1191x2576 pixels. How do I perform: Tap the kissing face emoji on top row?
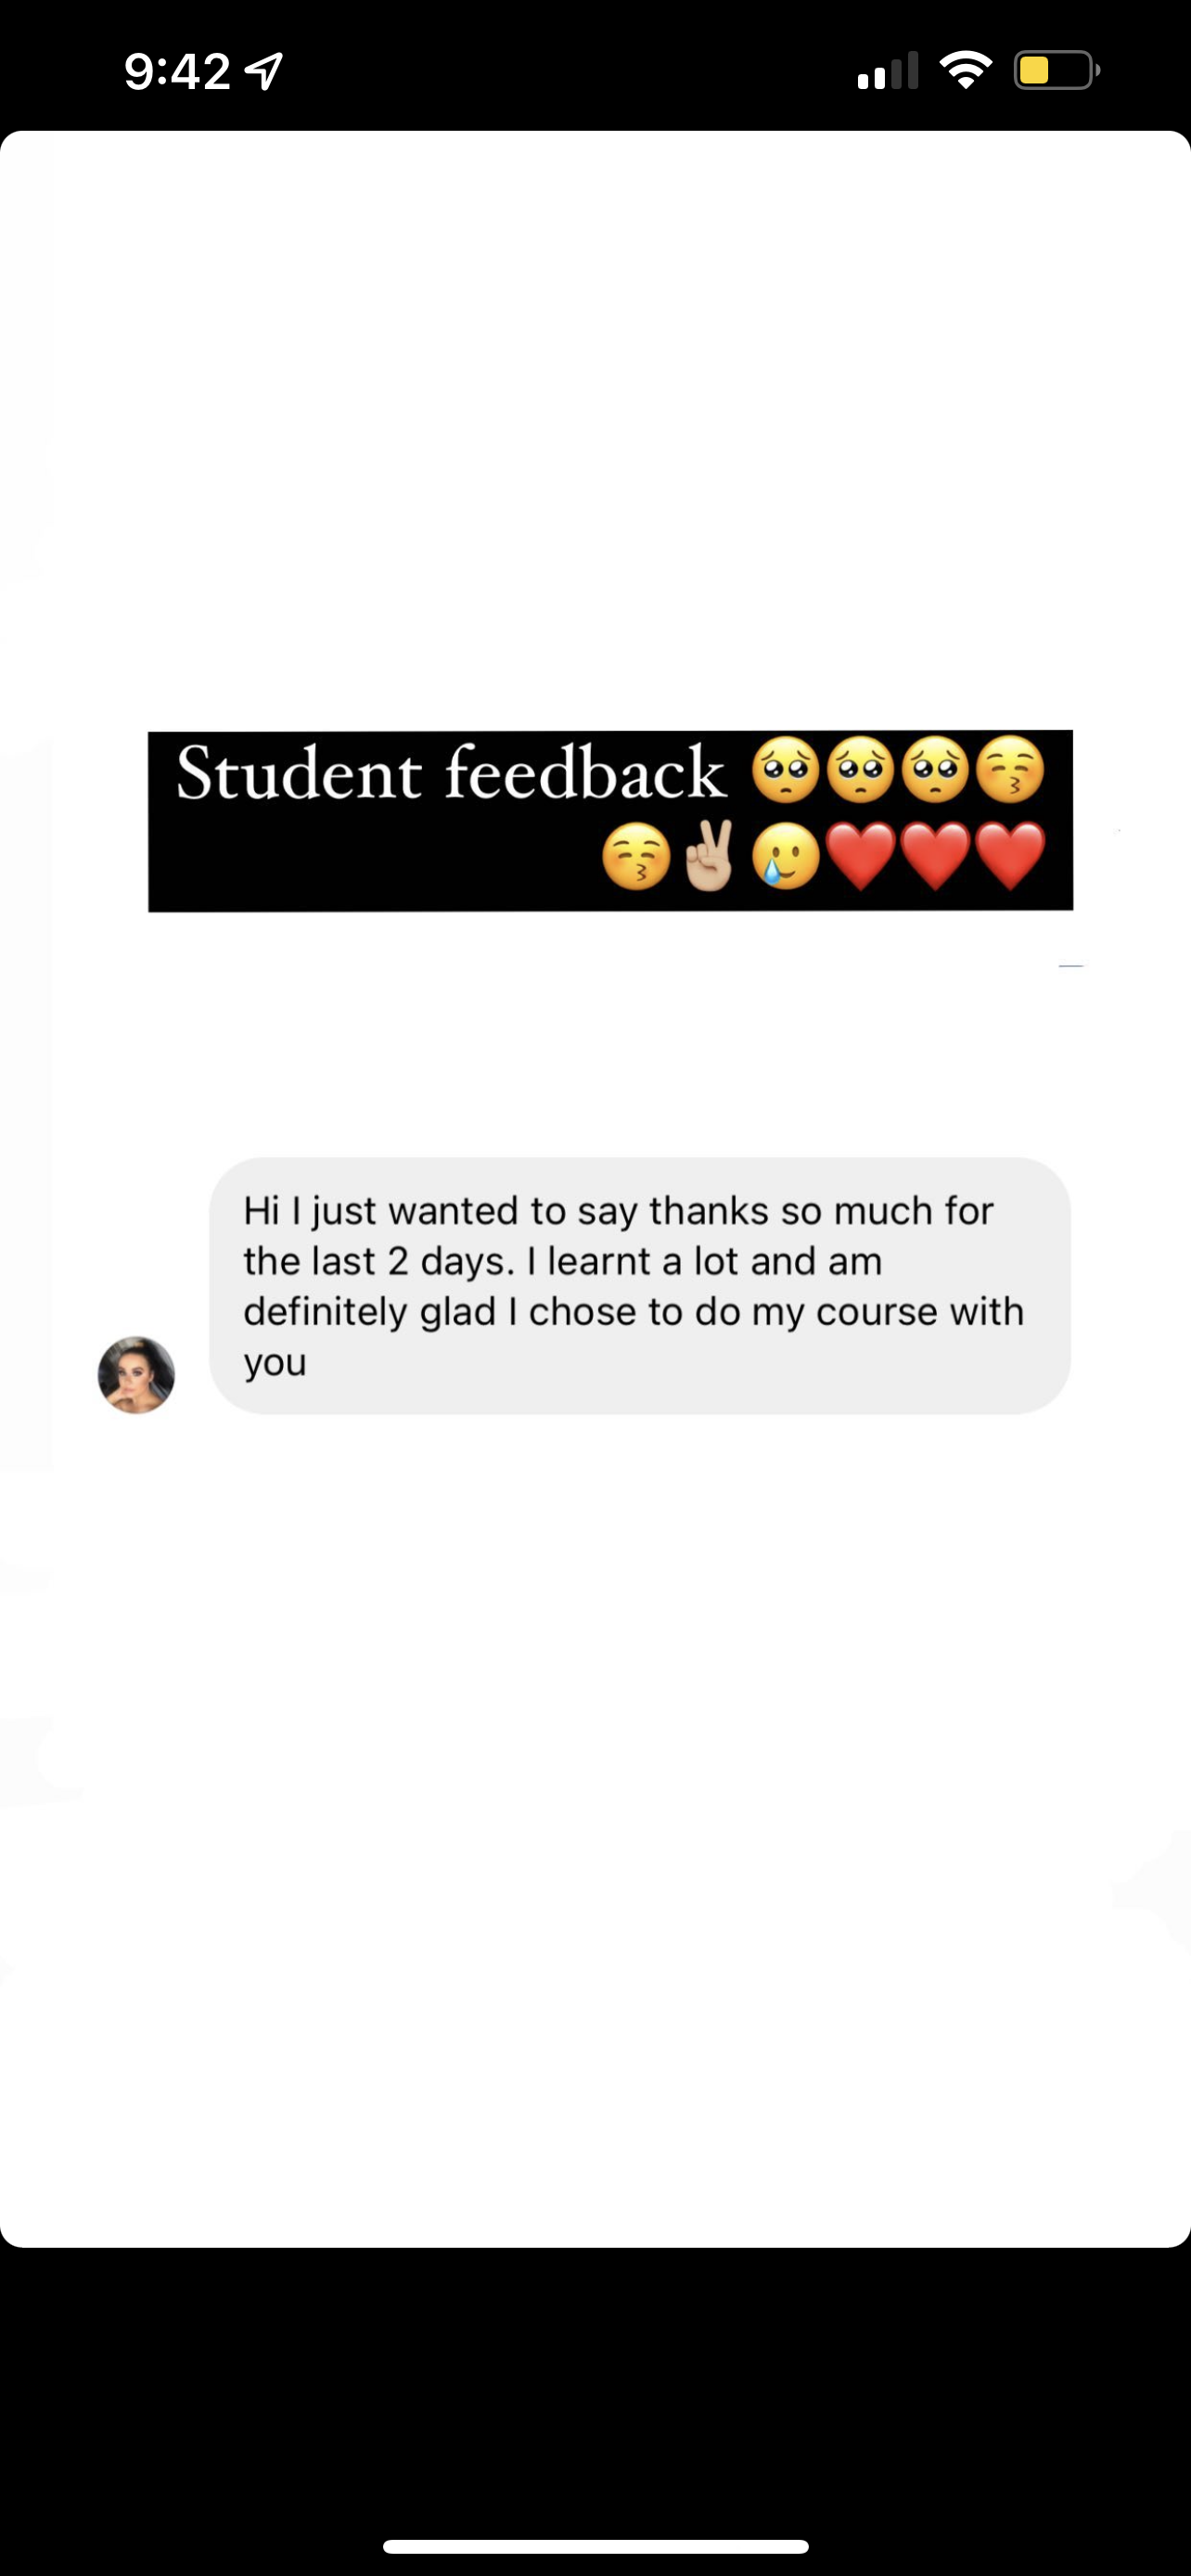coord(1010,771)
